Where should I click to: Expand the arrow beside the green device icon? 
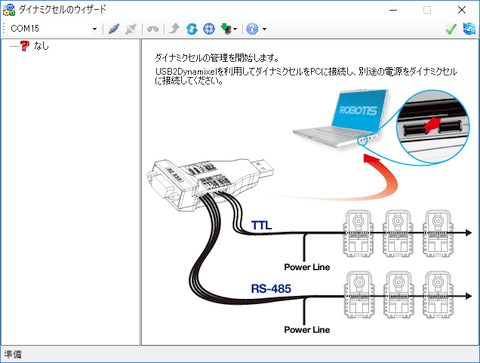coord(235,29)
